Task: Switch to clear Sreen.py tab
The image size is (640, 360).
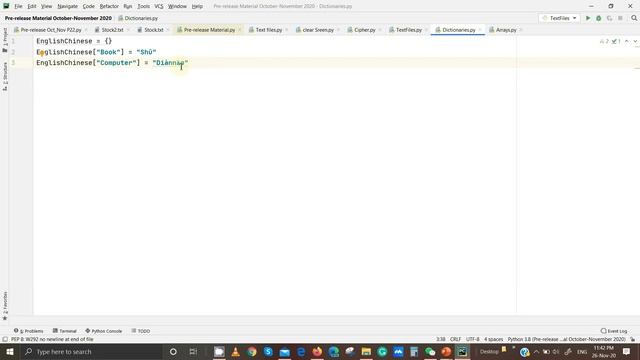Action: (318, 30)
